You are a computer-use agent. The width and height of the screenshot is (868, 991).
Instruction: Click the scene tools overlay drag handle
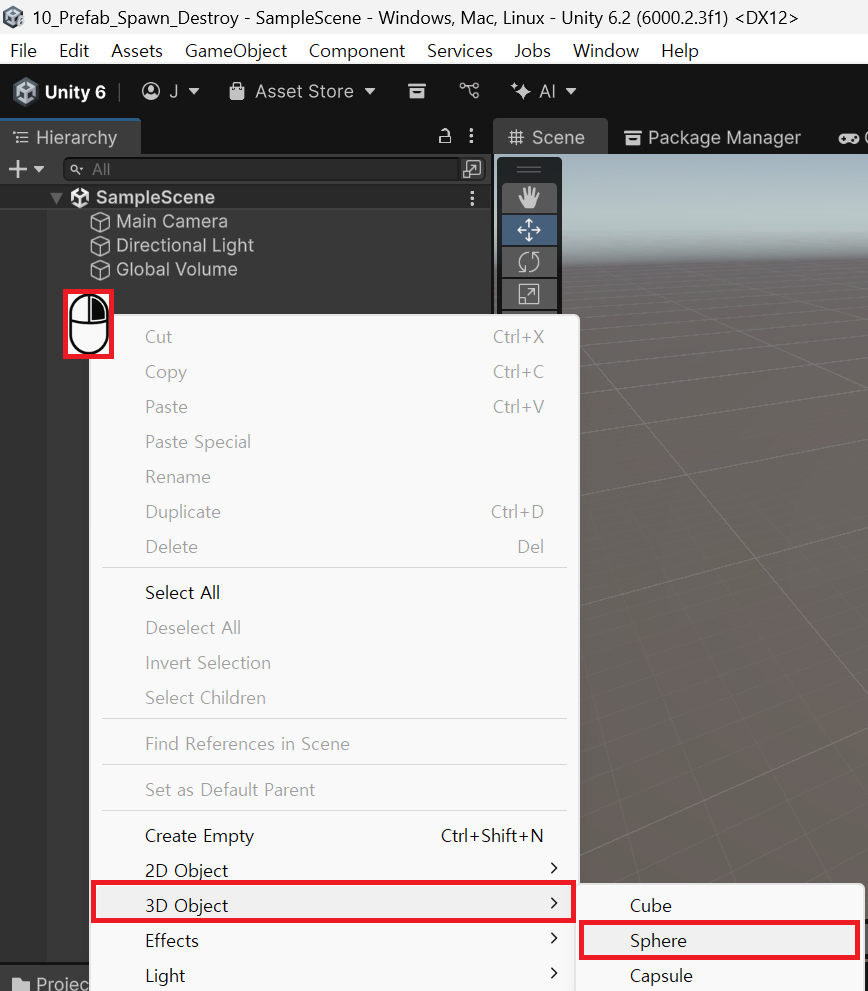click(529, 169)
